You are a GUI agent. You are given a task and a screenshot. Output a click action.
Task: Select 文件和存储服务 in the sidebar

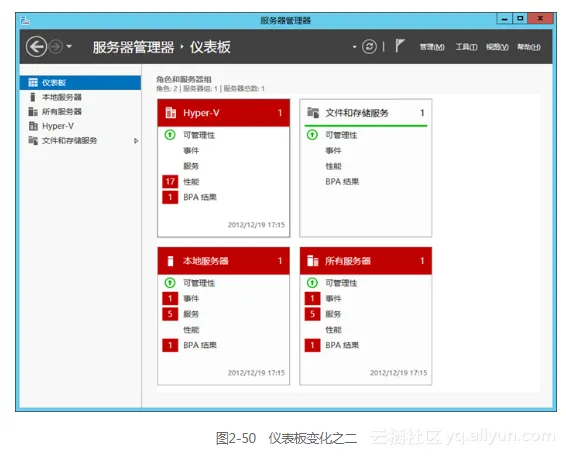[x=80, y=140]
